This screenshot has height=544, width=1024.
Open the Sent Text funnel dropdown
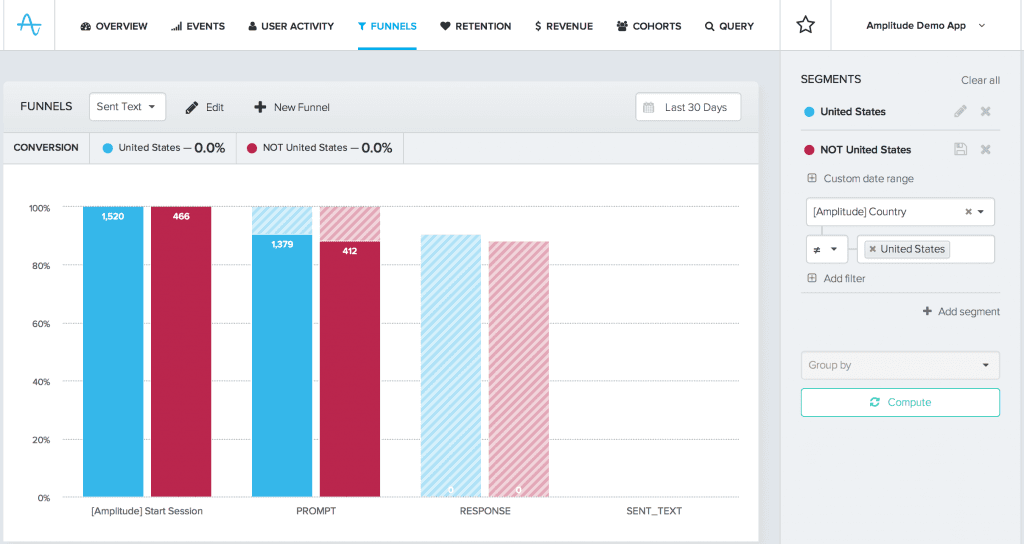coord(127,107)
